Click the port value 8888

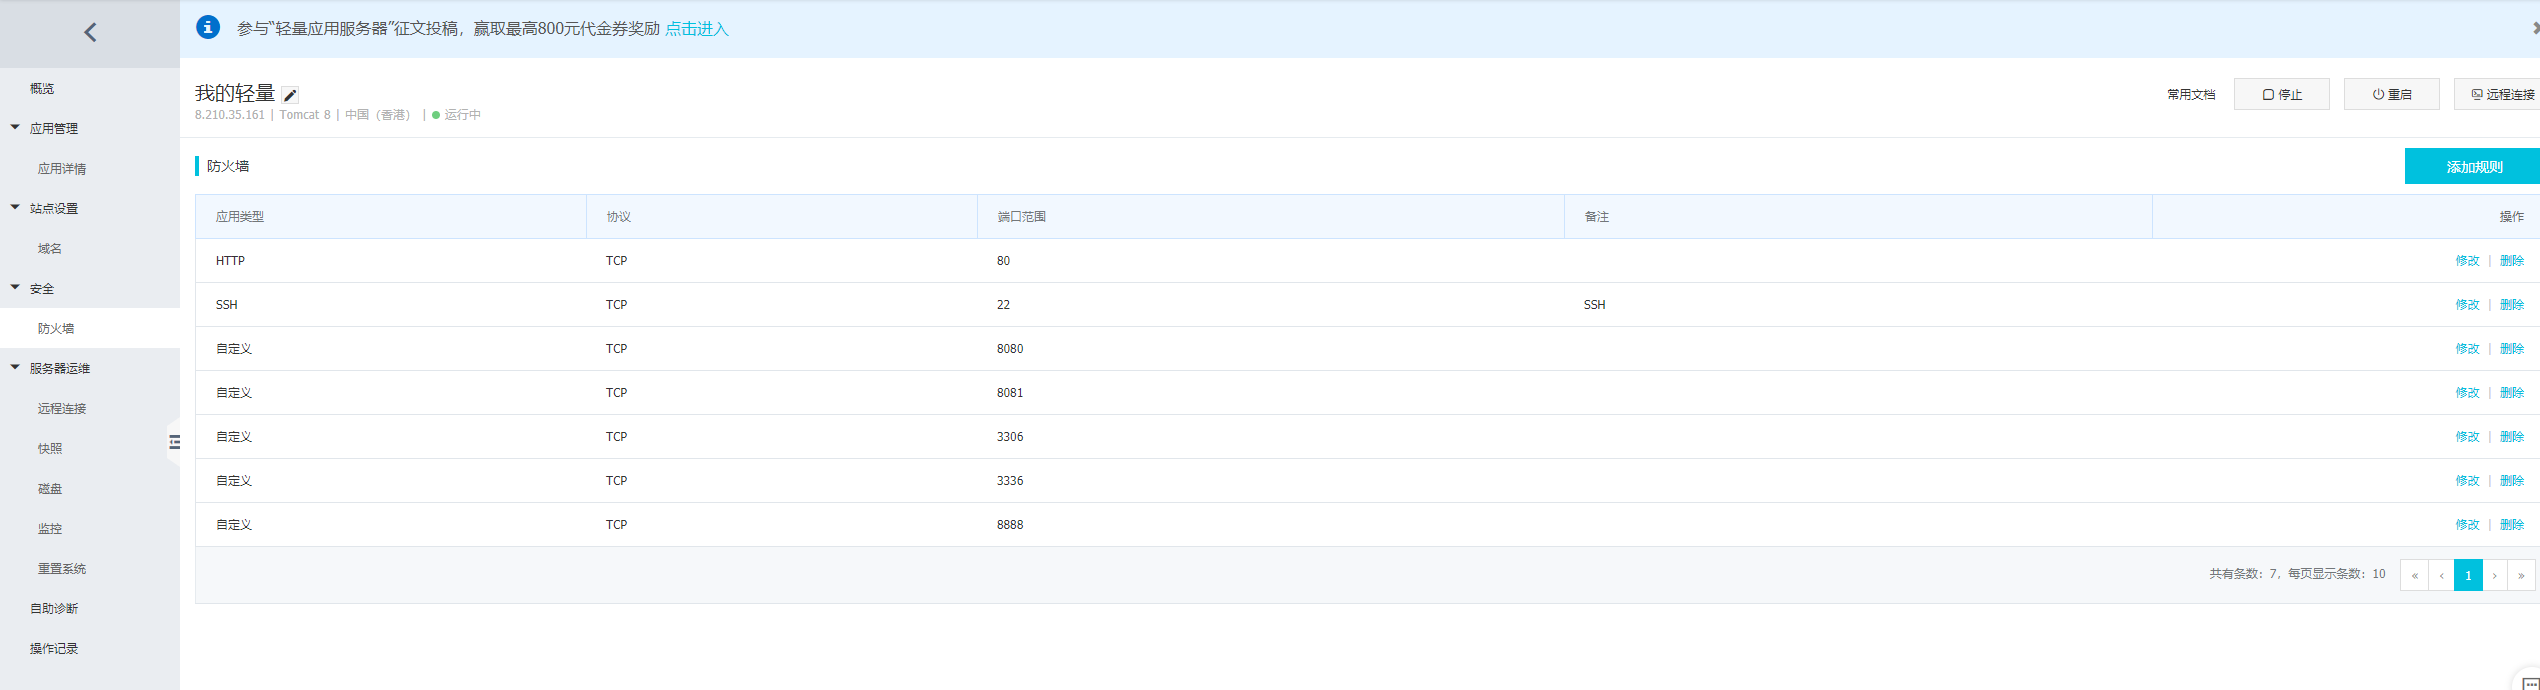(x=1010, y=524)
